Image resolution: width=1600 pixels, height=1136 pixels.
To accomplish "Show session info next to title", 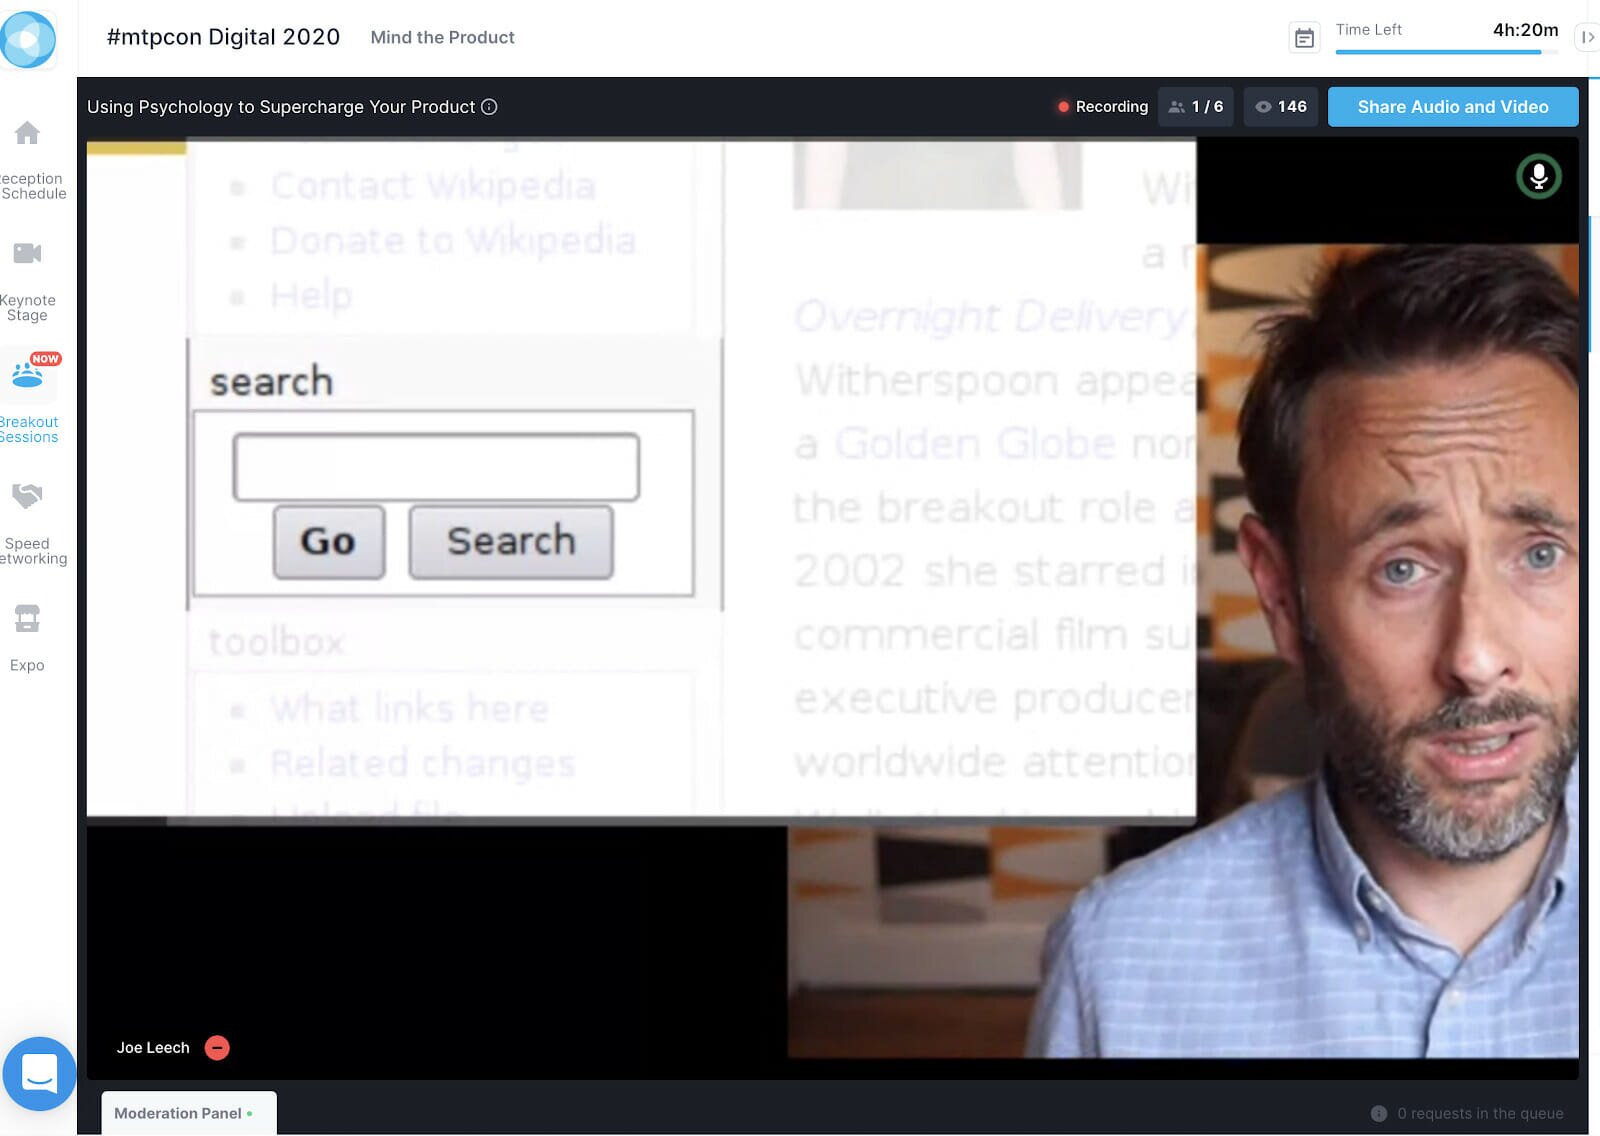I will [489, 107].
